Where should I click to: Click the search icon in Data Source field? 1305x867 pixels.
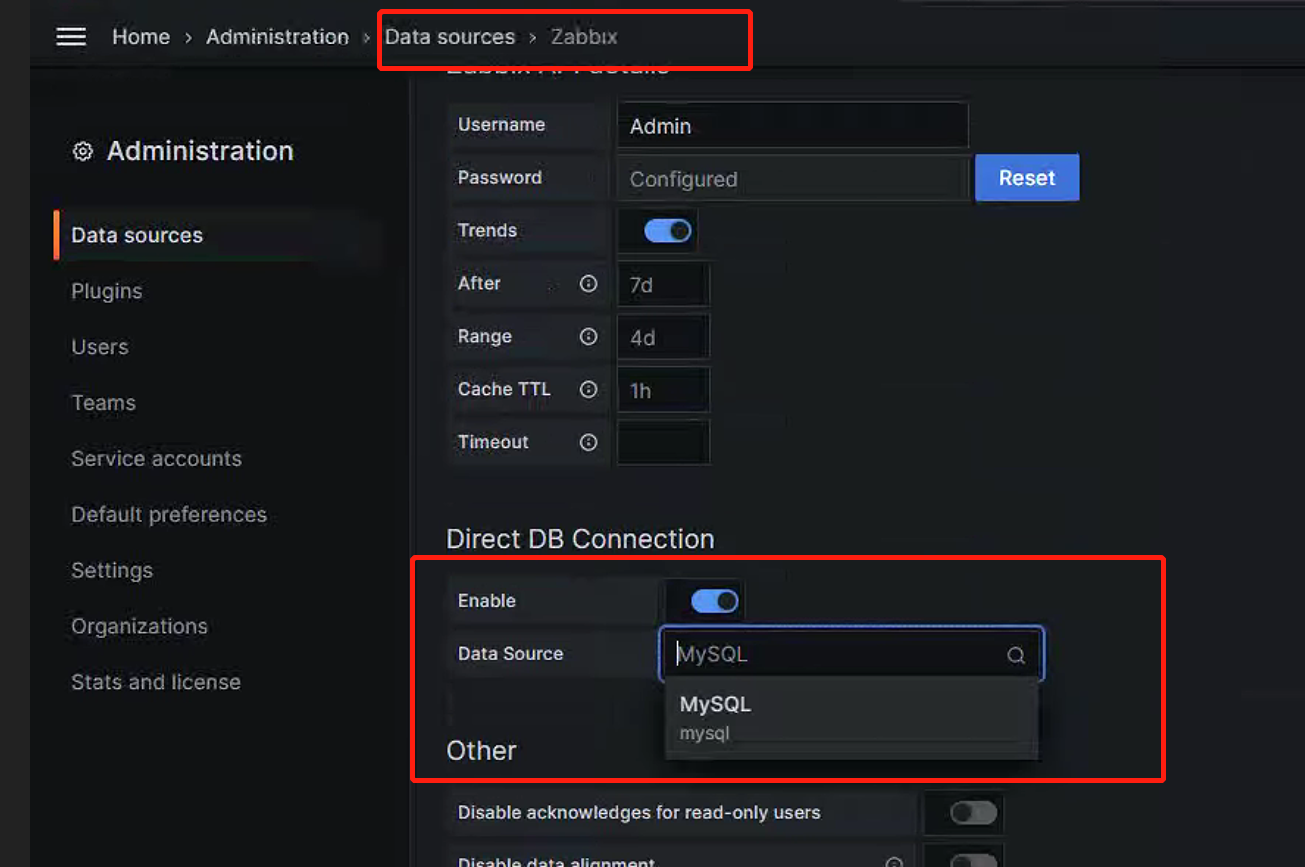1015,655
